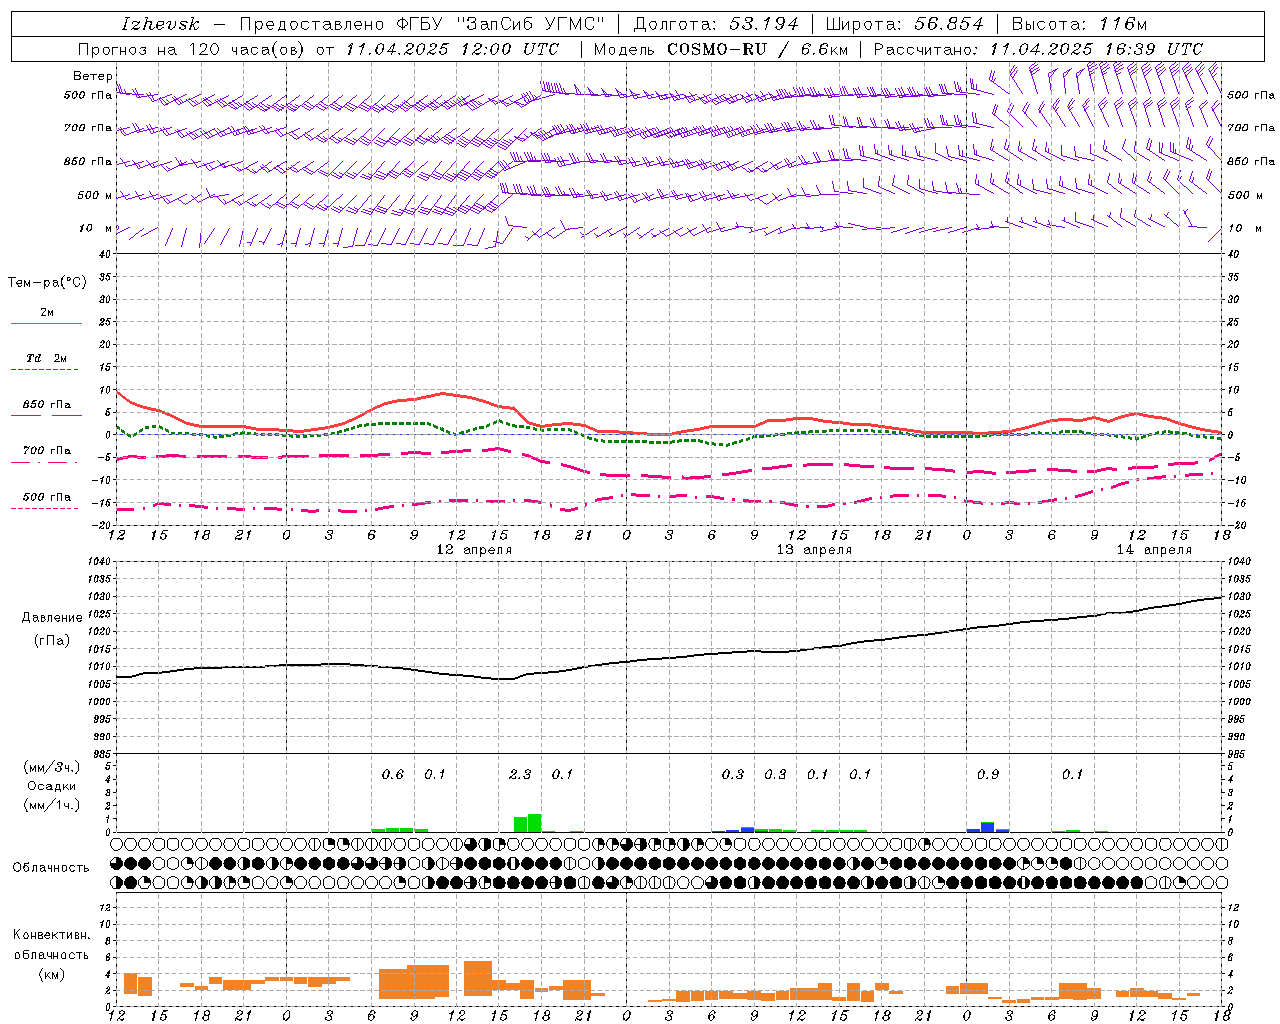The width and height of the screenshot is (1280, 1024).
Task: Click the 'Ветер' wind panel label
Action: point(93,76)
